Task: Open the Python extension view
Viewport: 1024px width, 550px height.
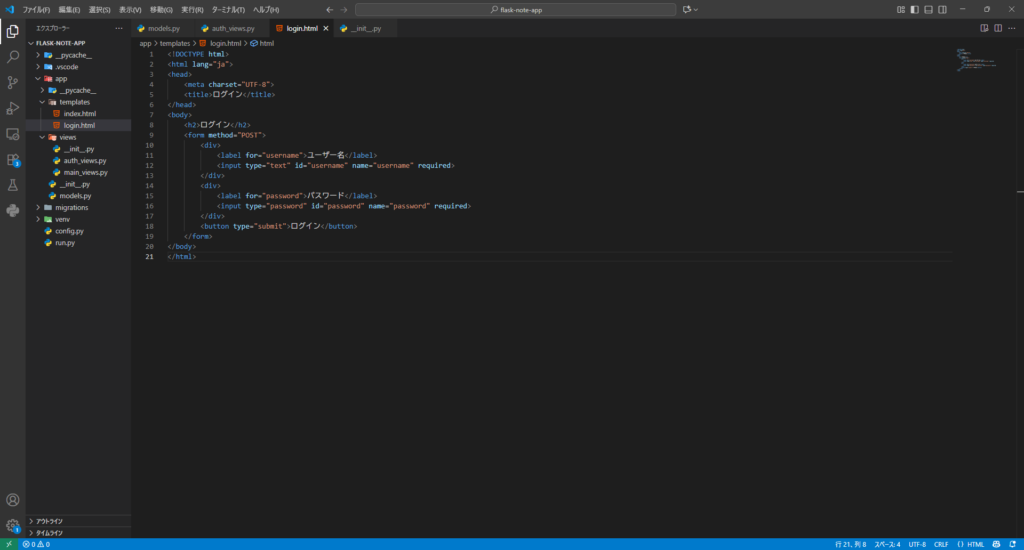Action: [13, 210]
